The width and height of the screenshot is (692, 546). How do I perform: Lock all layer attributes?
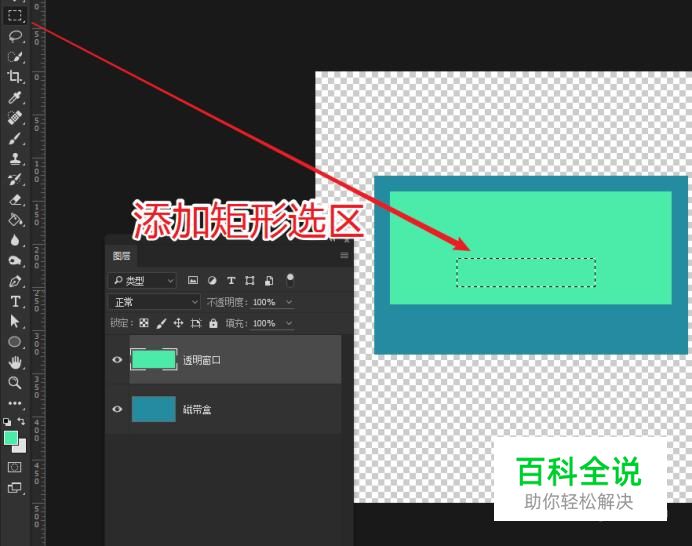point(213,323)
